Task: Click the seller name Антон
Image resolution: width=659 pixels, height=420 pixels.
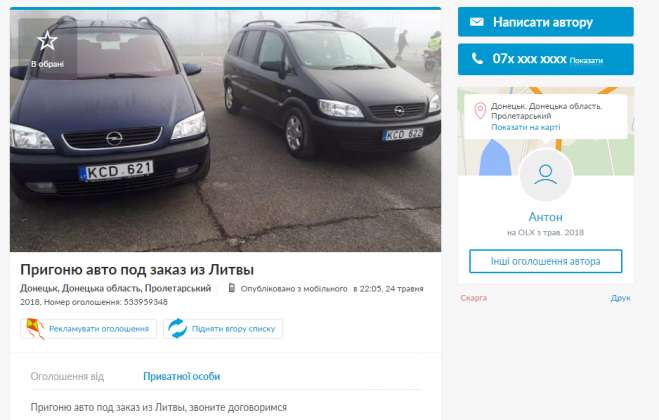Action: pyautogui.click(x=546, y=217)
